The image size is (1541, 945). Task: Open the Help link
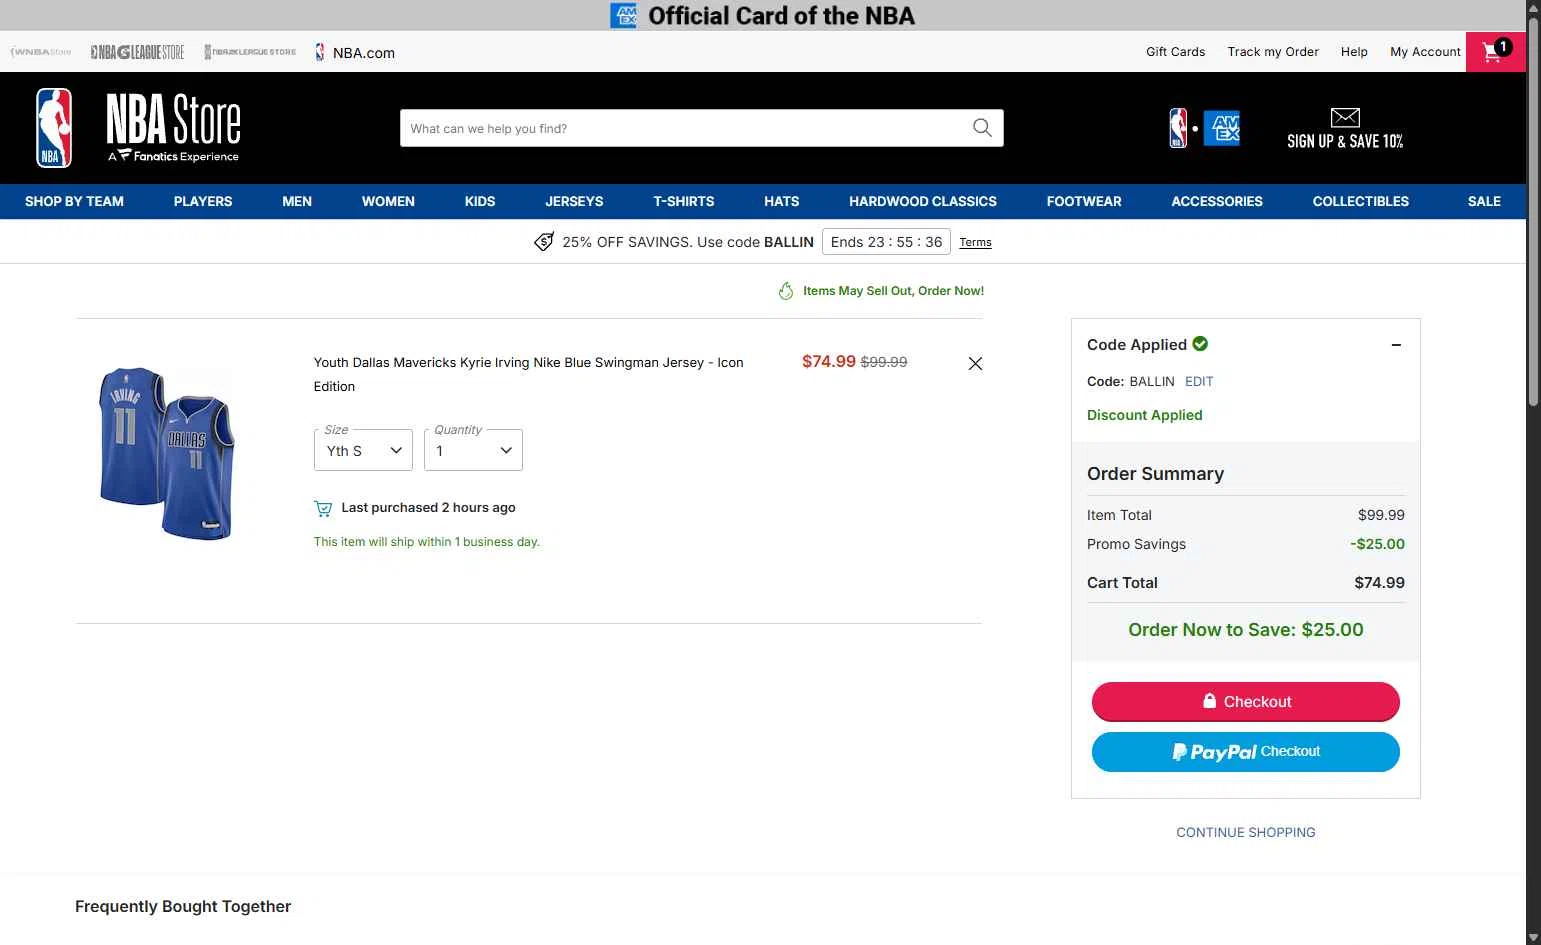click(1354, 52)
